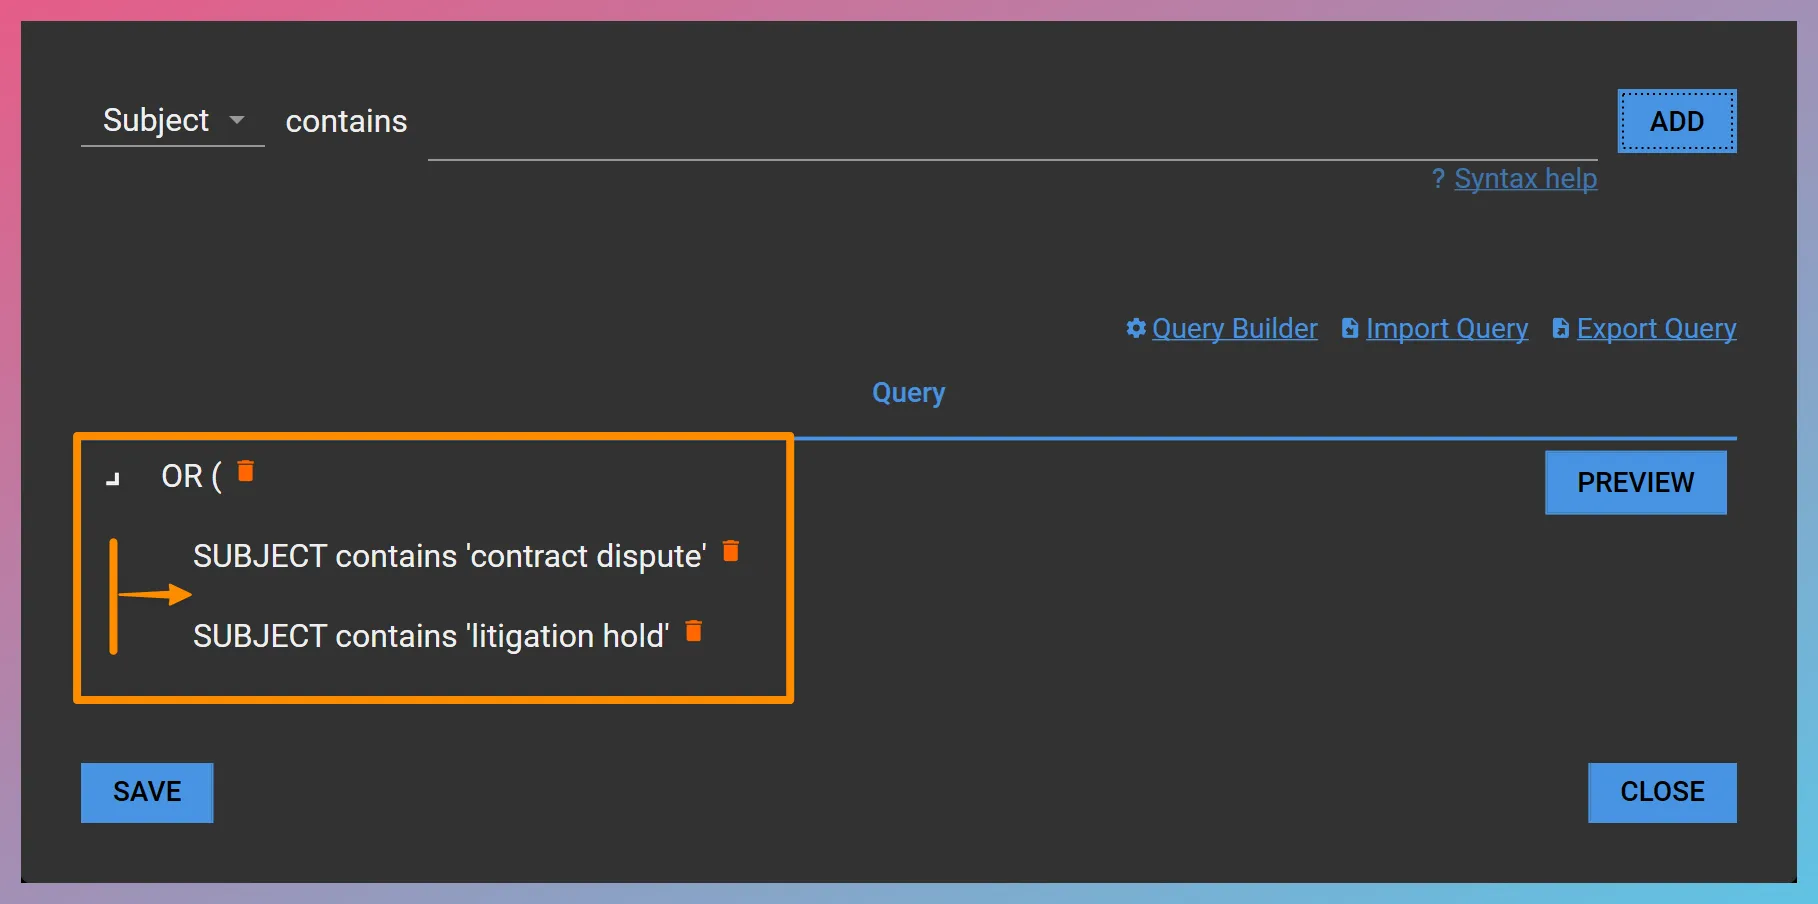Delete the OR group via its trash icon
The width and height of the screenshot is (1818, 904).
coord(246,472)
